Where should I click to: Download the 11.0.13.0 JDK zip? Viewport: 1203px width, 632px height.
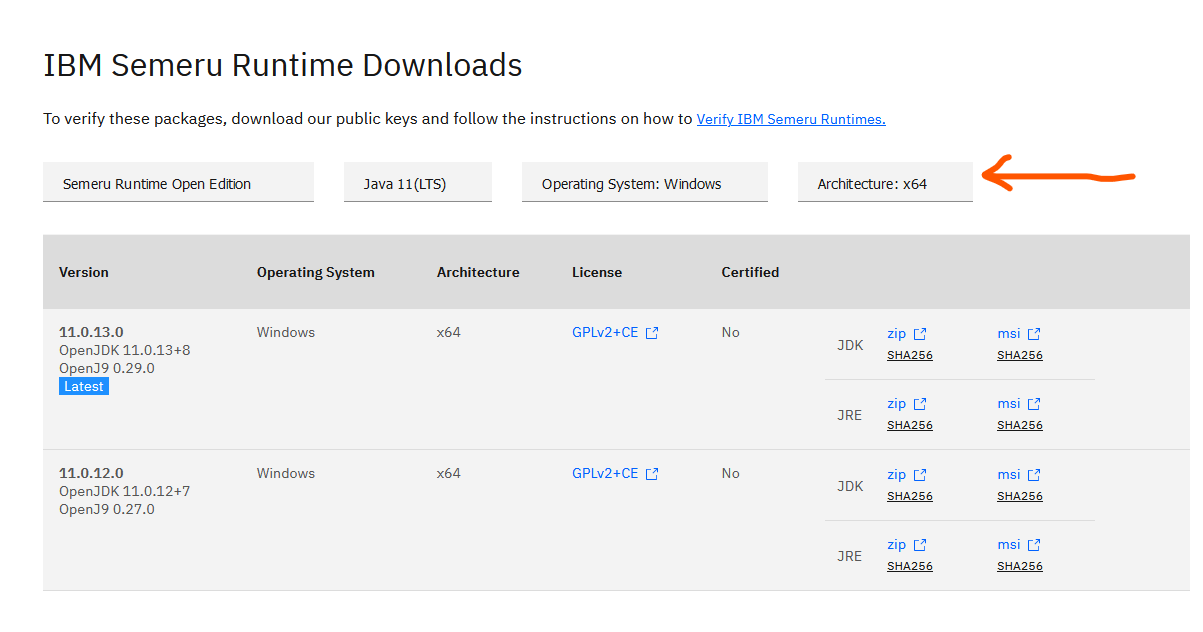pyautogui.click(x=896, y=334)
